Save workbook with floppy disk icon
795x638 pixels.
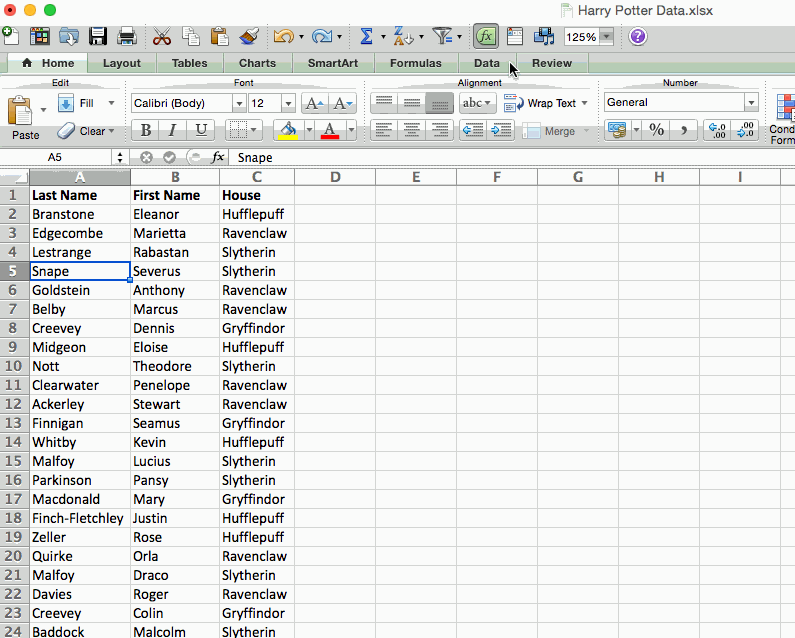click(98, 37)
